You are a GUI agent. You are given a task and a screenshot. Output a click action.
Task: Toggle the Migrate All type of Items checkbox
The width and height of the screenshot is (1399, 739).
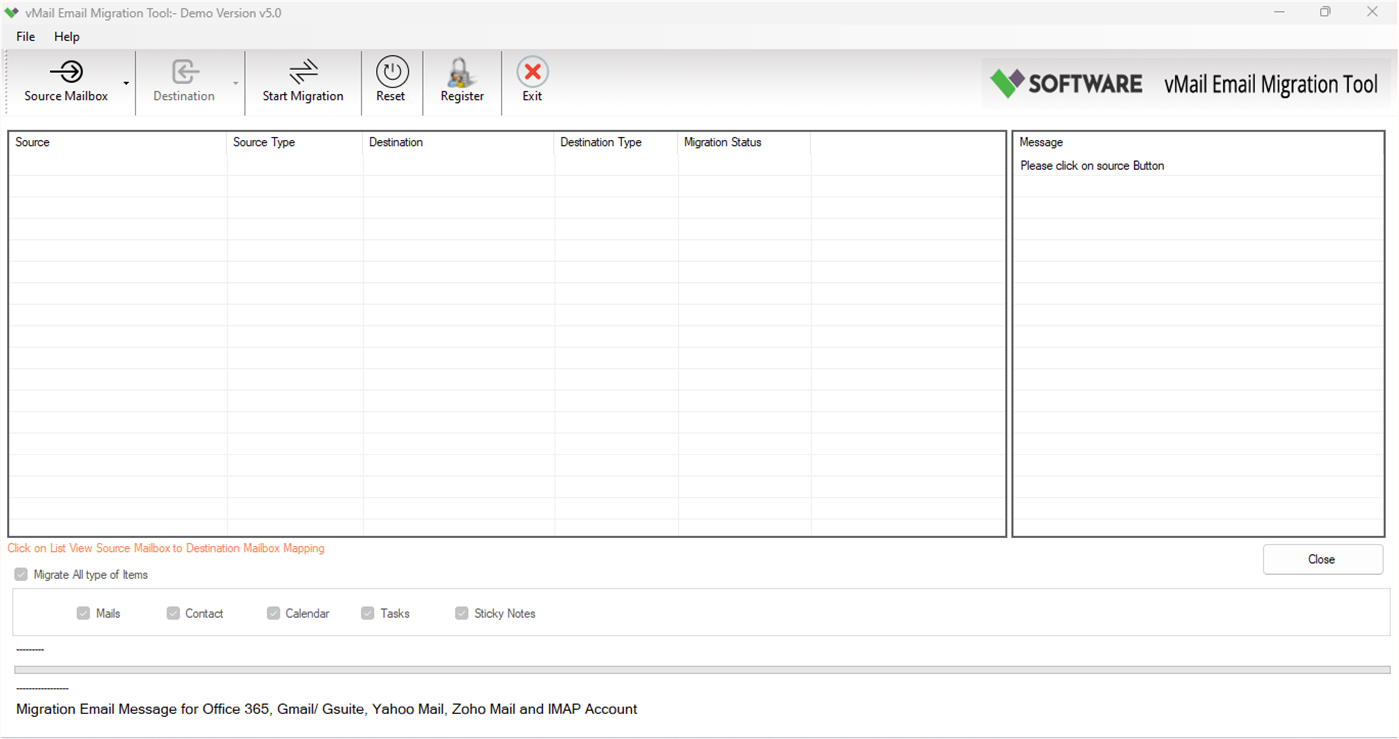click(21, 574)
